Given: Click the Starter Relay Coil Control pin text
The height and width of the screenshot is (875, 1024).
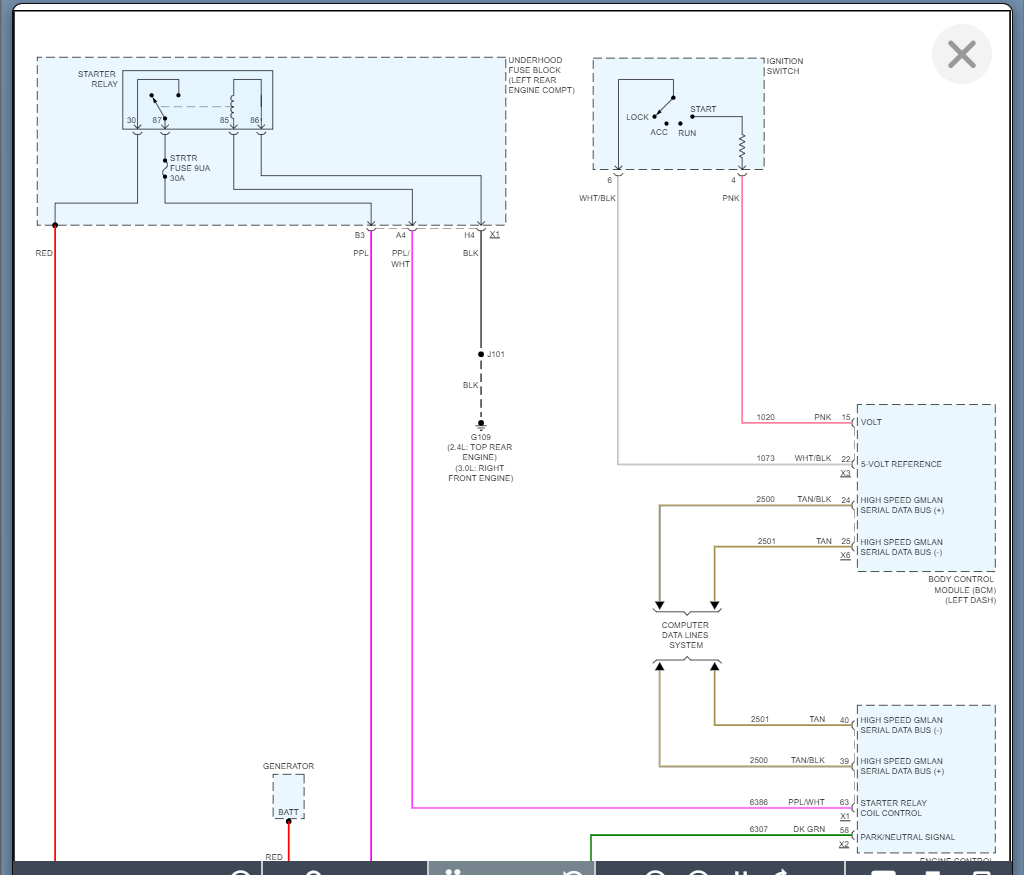Looking at the screenshot, I should (x=893, y=807).
